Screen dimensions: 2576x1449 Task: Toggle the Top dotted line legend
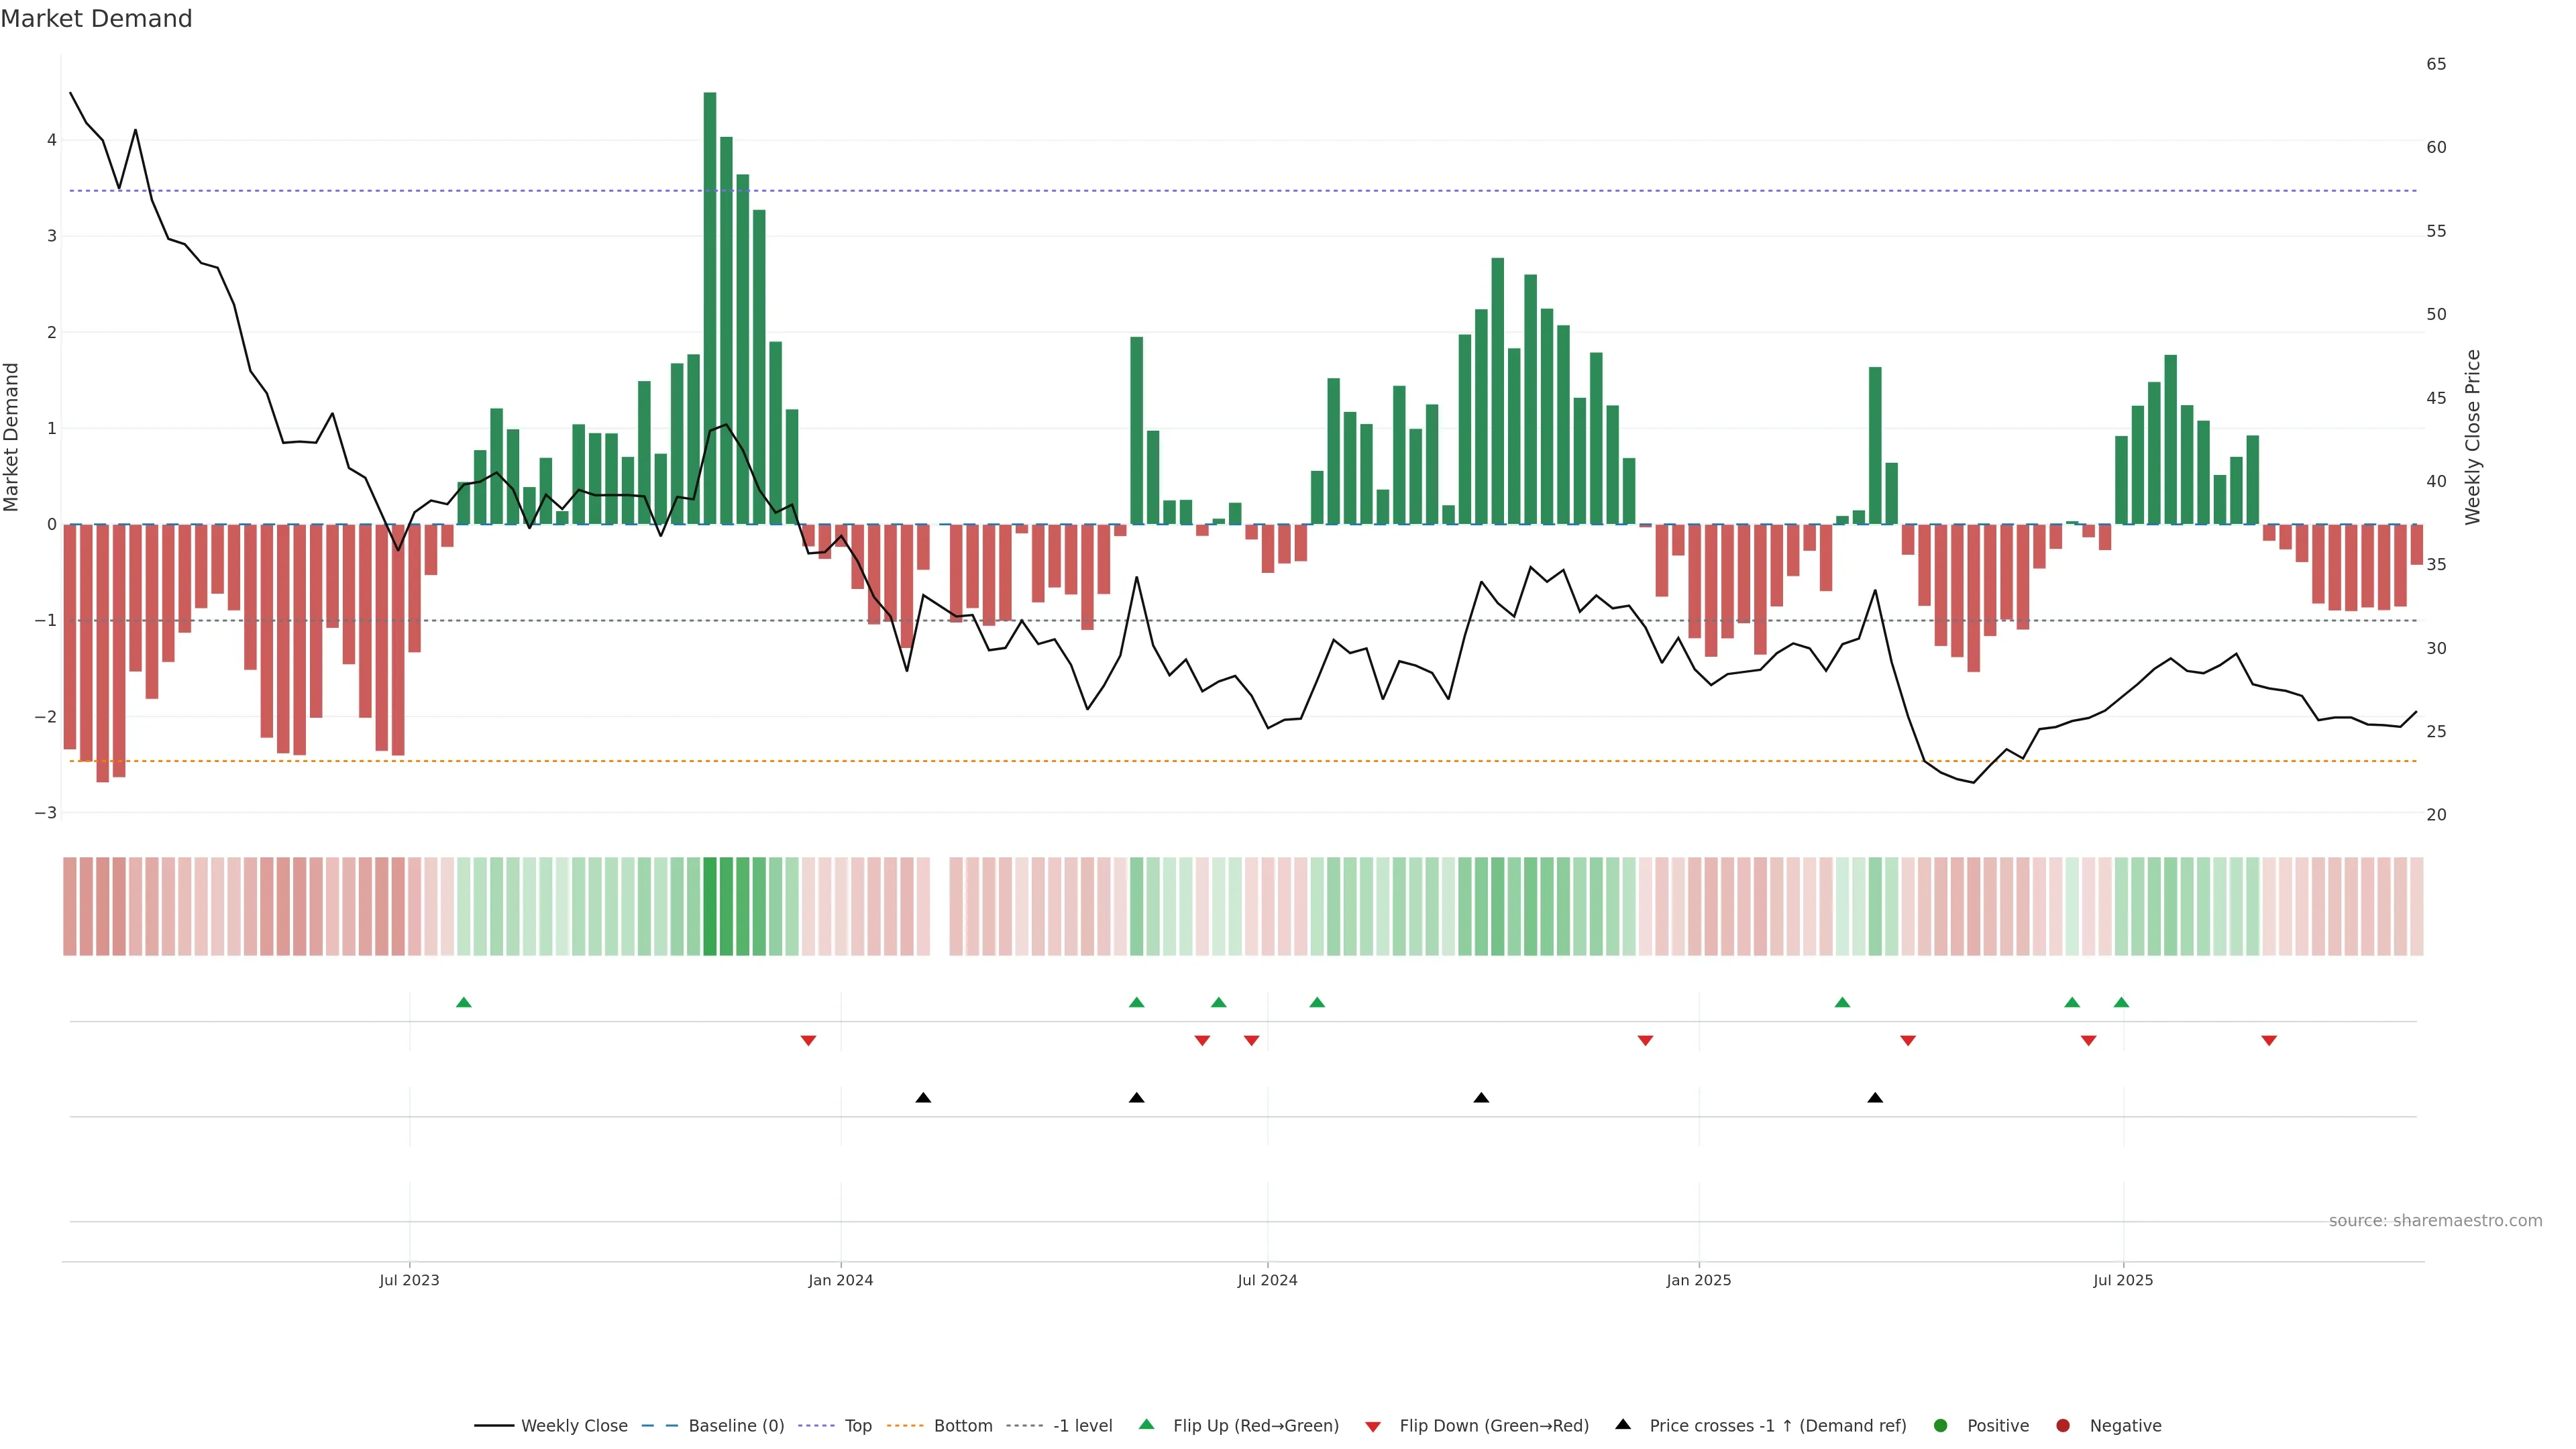[857, 1426]
